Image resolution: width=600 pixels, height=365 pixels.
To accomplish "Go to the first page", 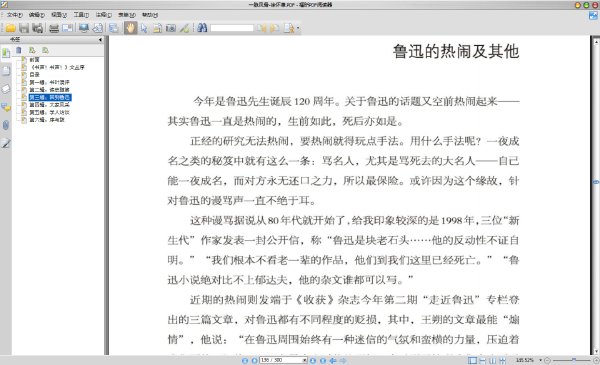I will pos(245,360).
